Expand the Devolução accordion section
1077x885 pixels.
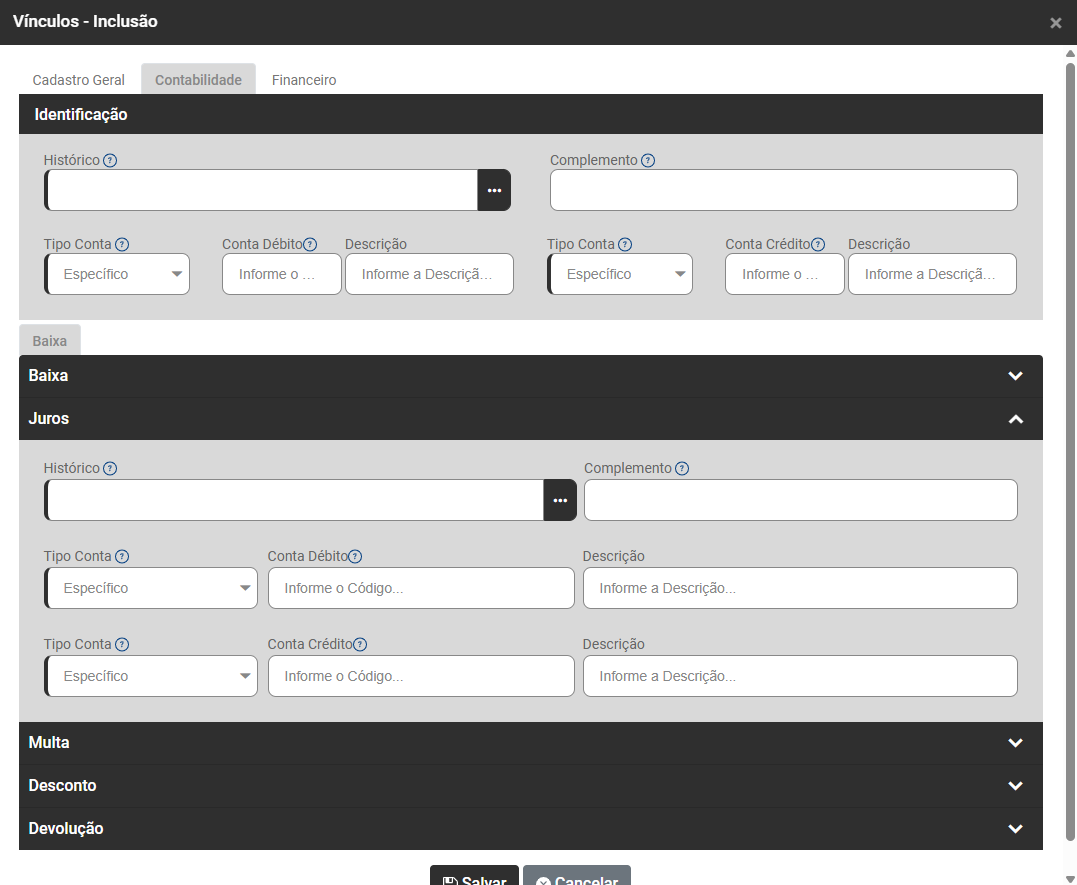point(531,828)
